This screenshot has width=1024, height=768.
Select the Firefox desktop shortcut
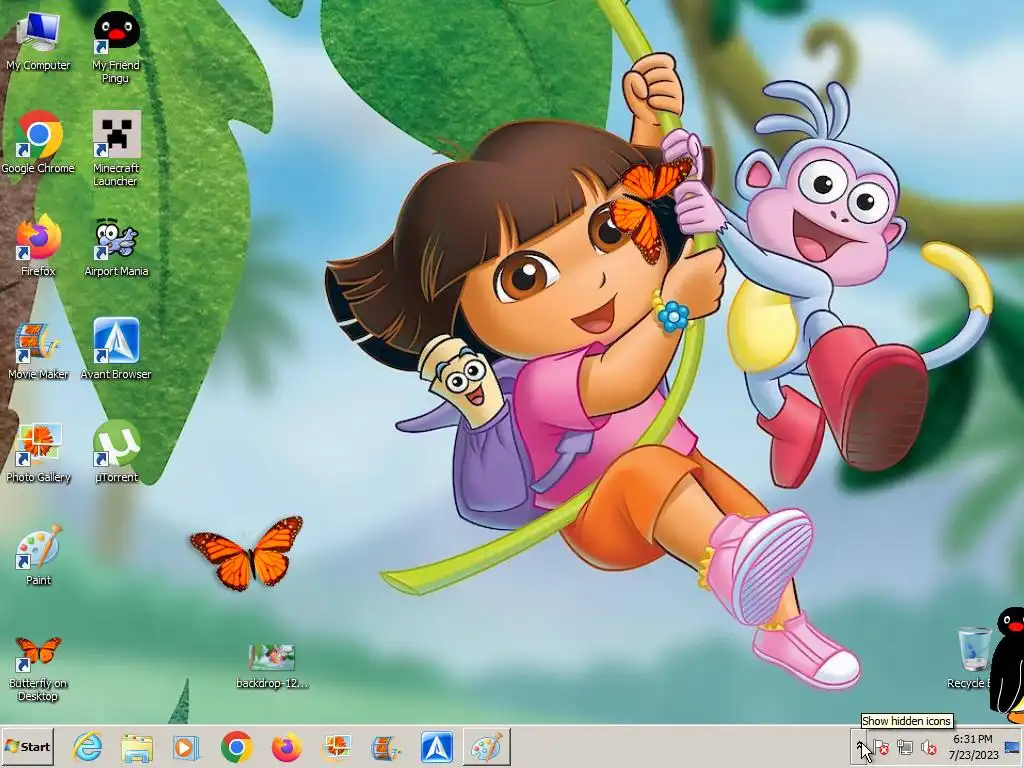click(x=38, y=246)
